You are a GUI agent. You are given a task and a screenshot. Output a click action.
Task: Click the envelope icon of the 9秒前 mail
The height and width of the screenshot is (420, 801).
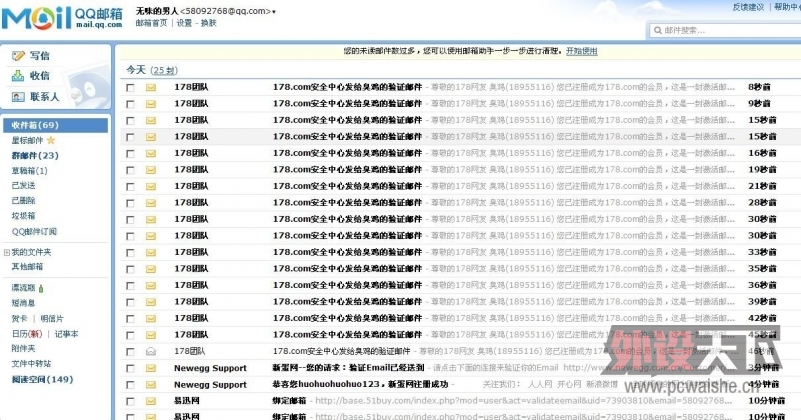coord(151,104)
